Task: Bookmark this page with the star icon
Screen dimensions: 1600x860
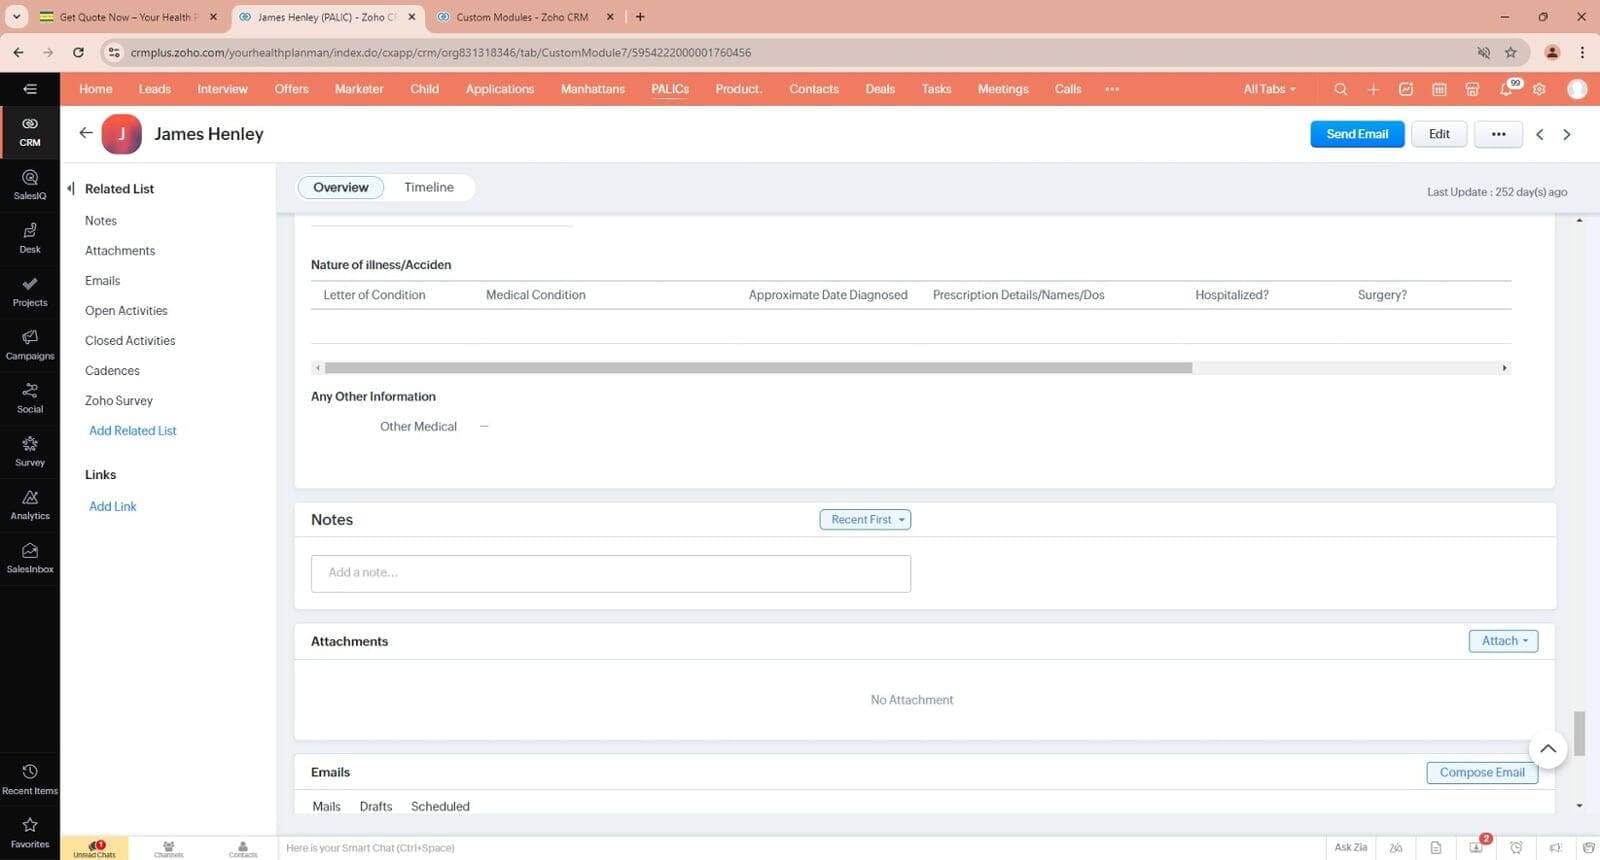Action: 1511,52
